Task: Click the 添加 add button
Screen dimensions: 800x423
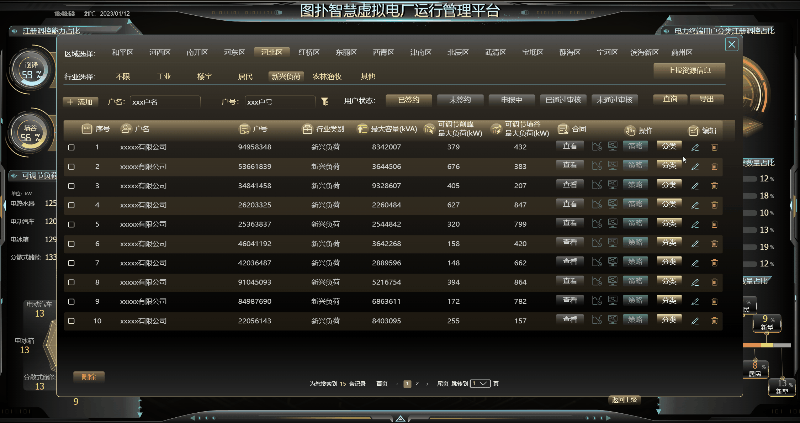Action: click(81, 102)
